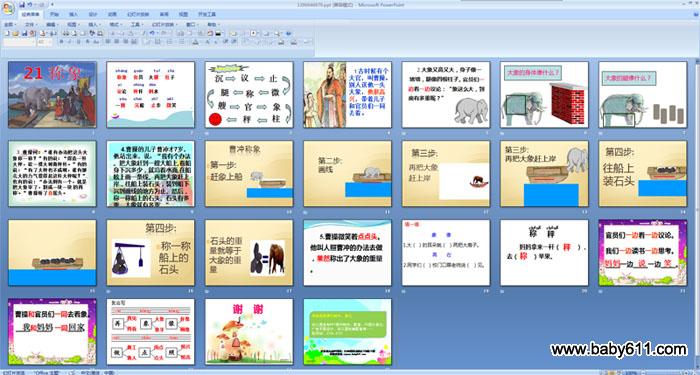Open the 审阅 ribbon tab

coord(164,14)
